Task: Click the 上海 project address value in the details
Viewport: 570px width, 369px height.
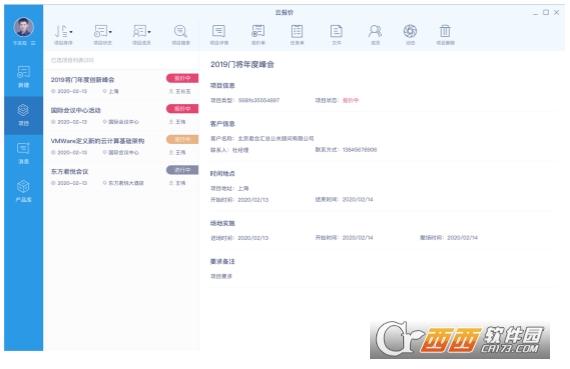Action: tap(243, 188)
